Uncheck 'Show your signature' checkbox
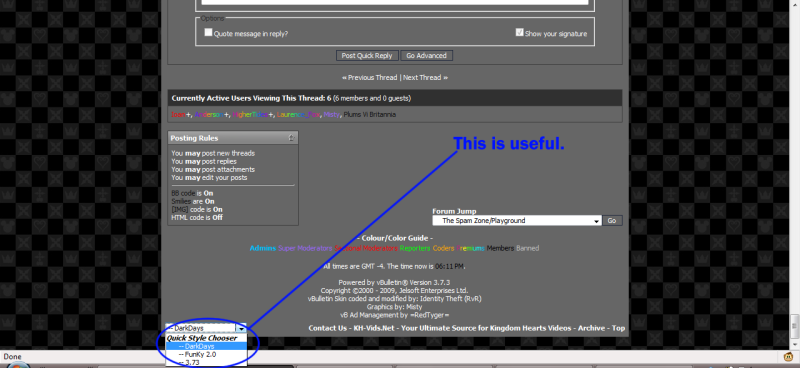 (x=519, y=32)
